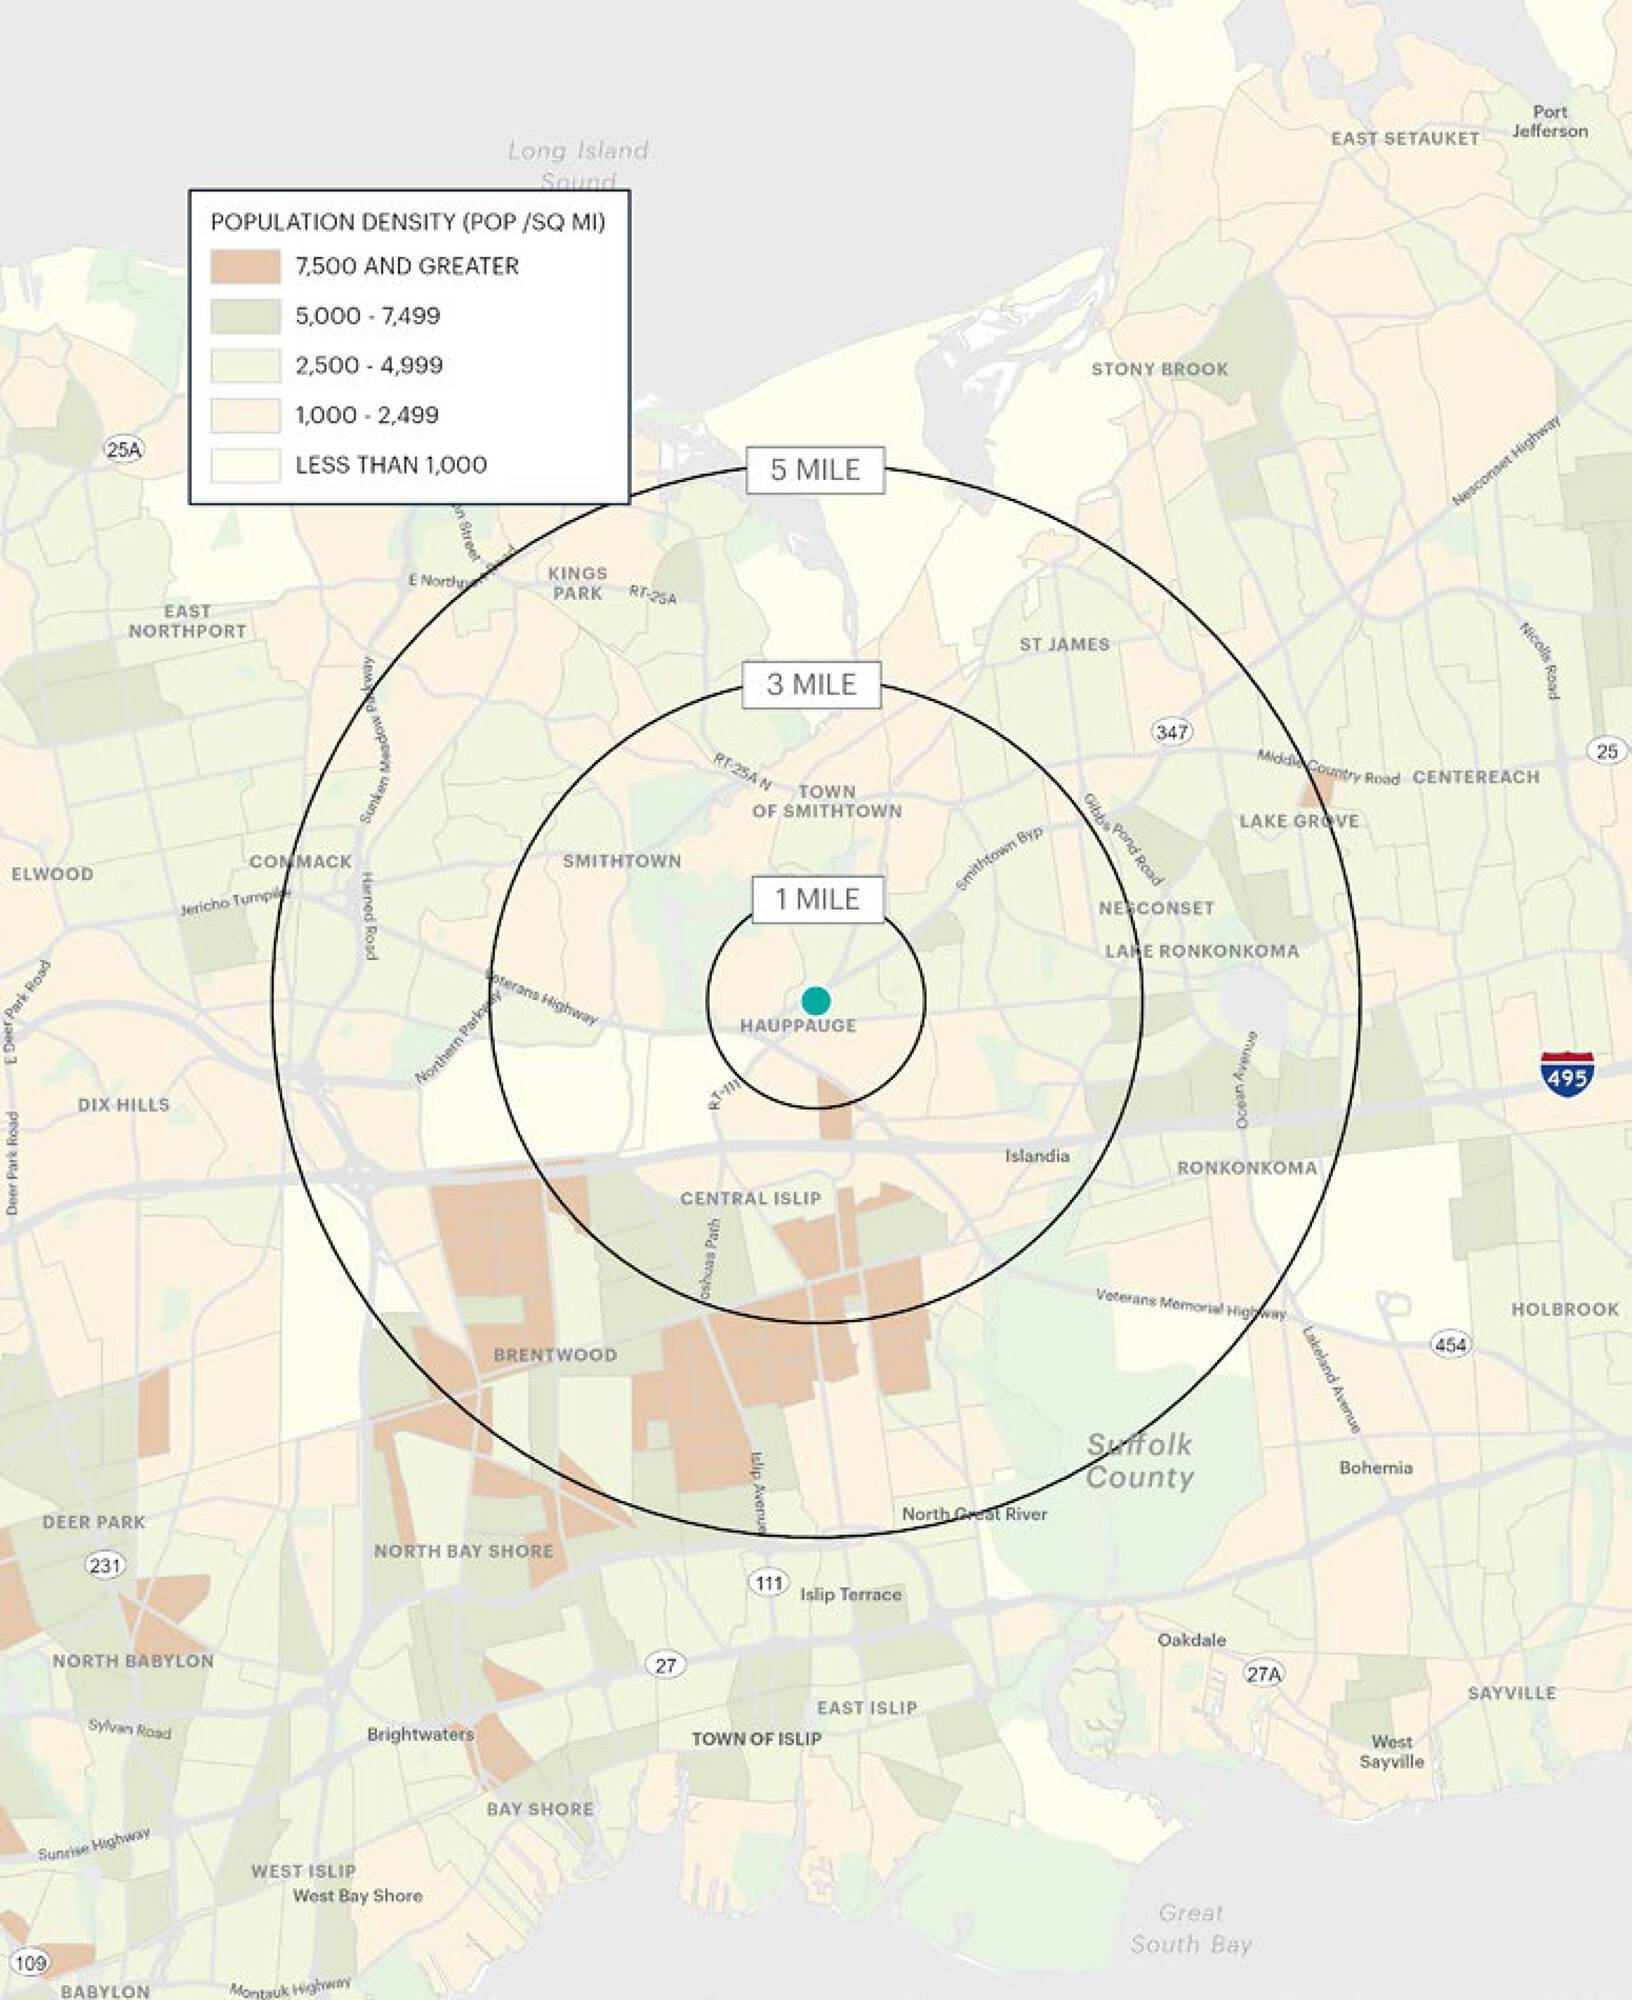Click the Route 27A shield near Oakdale

[1263, 1673]
